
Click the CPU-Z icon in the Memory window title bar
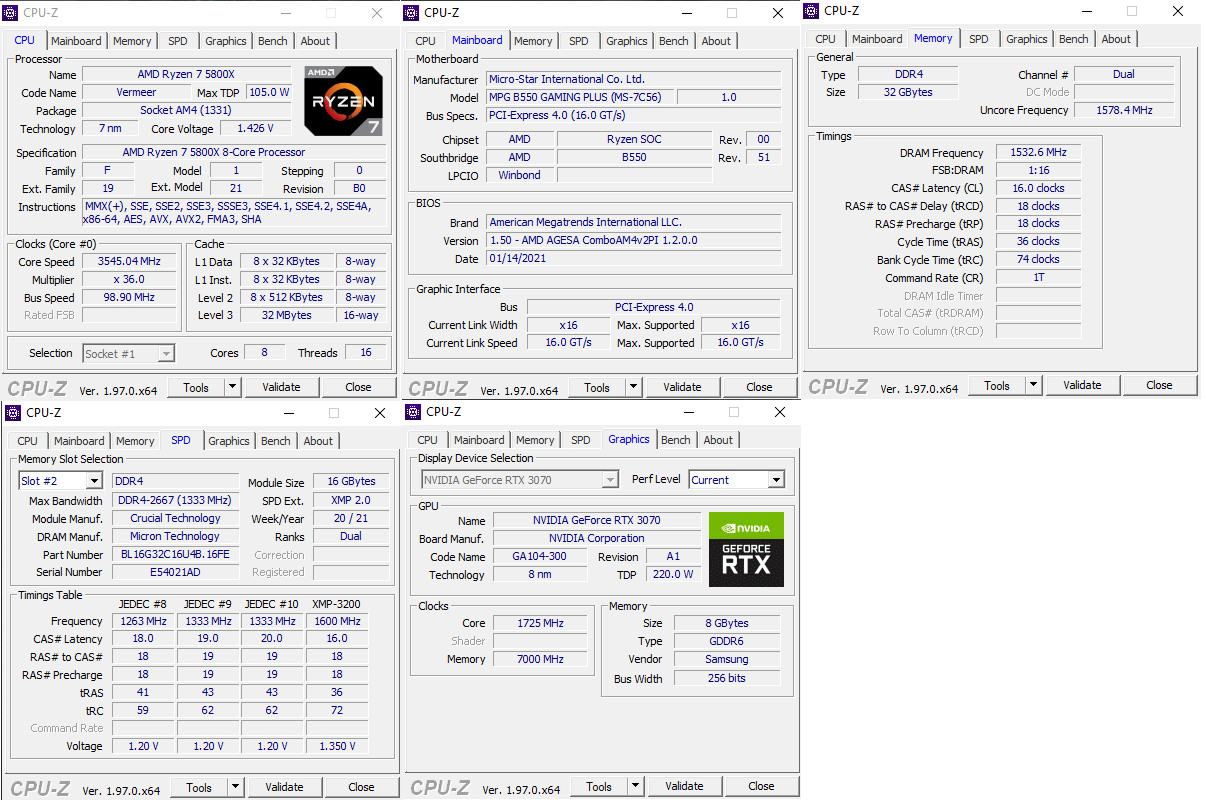813,11
